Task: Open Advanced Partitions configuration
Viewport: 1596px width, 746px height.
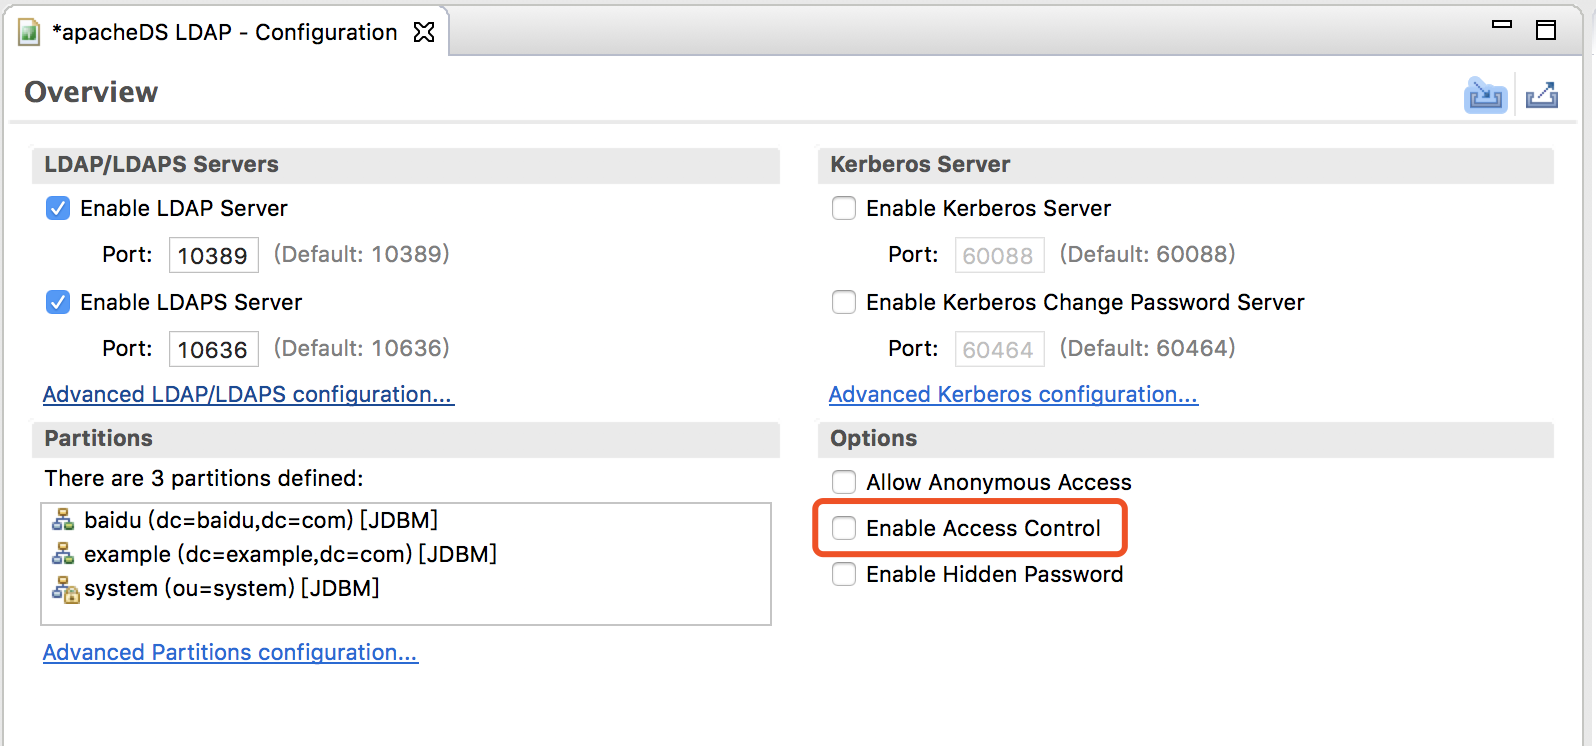Action: [230, 652]
